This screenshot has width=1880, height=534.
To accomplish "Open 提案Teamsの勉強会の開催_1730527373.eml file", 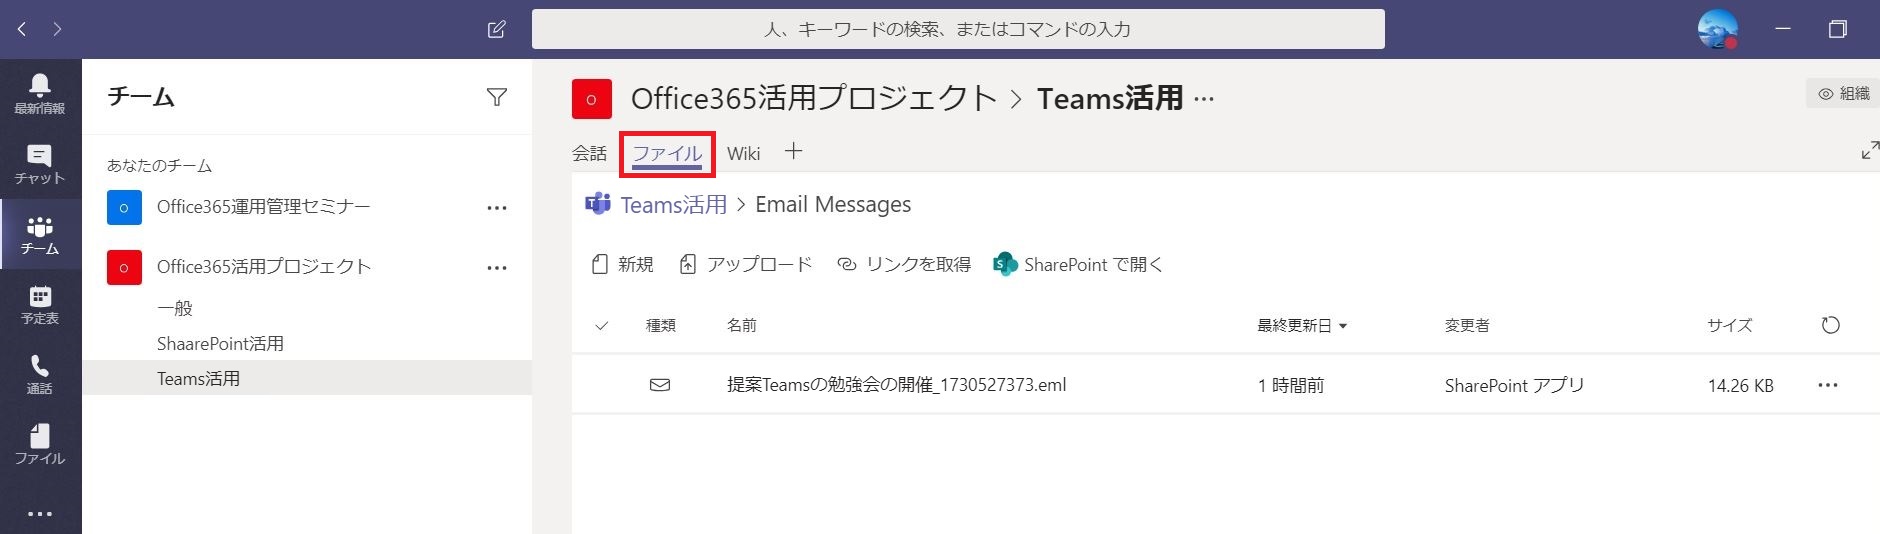I will [896, 385].
